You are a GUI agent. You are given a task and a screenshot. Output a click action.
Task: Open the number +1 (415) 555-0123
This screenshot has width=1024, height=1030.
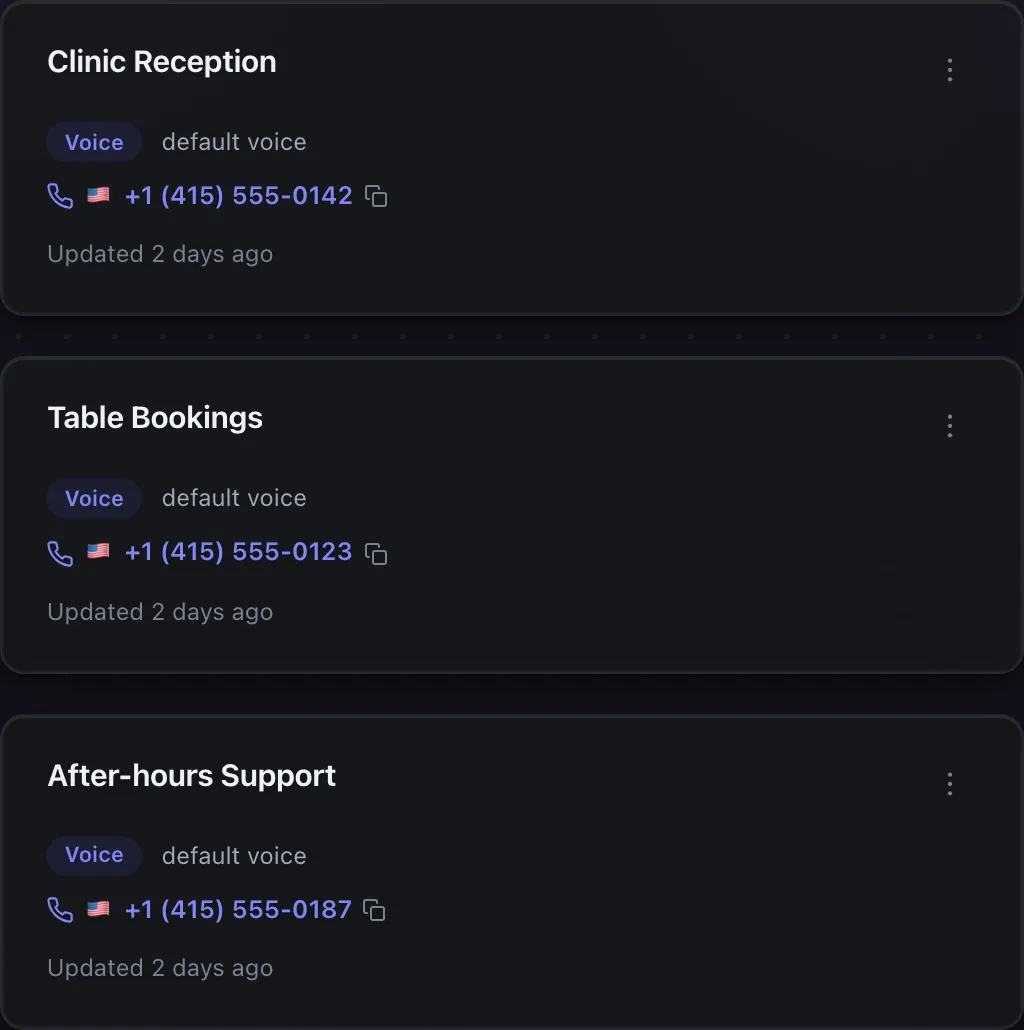tap(238, 552)
